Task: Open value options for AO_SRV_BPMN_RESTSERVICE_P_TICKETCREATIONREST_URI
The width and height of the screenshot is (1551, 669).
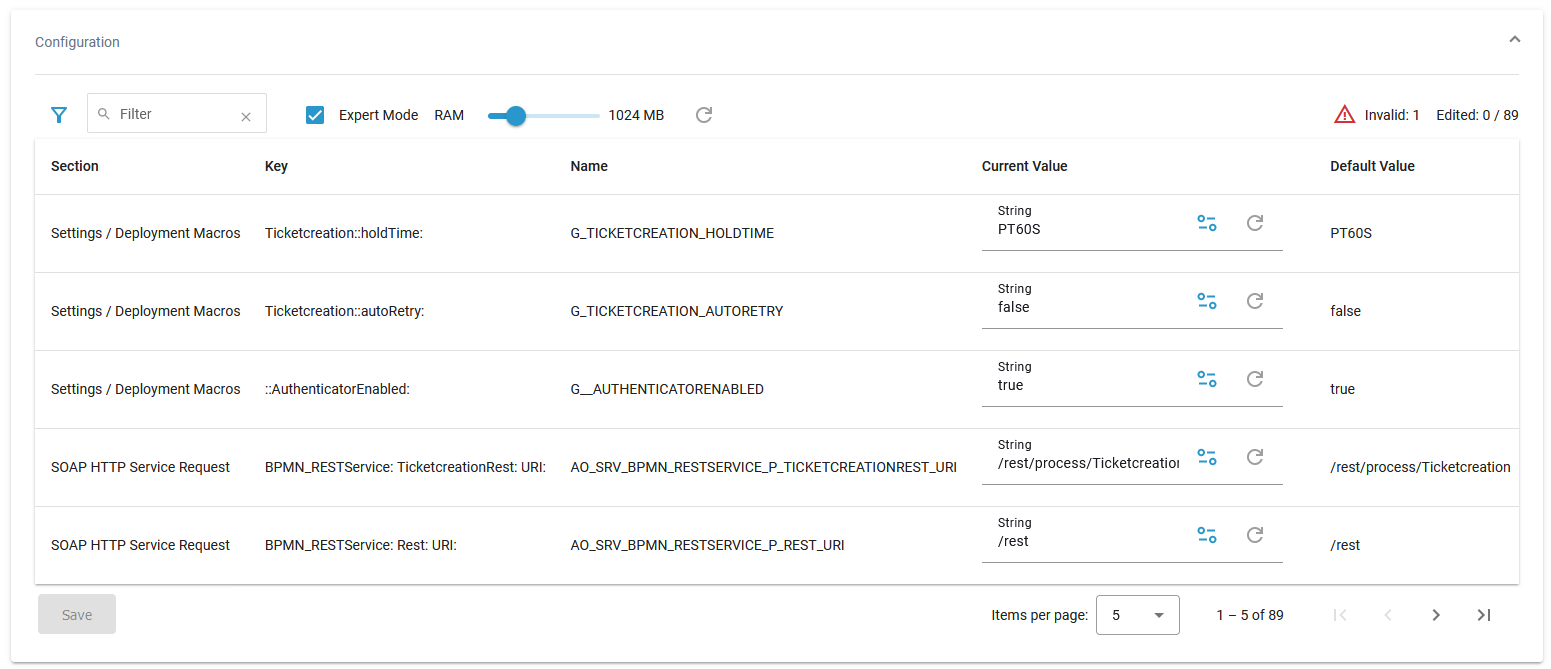Action: click(x=1206, y=456)
